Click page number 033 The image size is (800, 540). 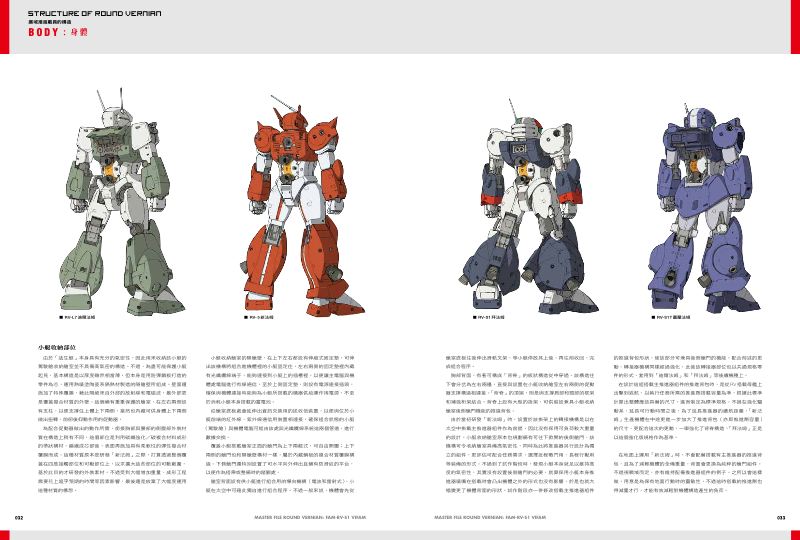[x=781, y=518]
